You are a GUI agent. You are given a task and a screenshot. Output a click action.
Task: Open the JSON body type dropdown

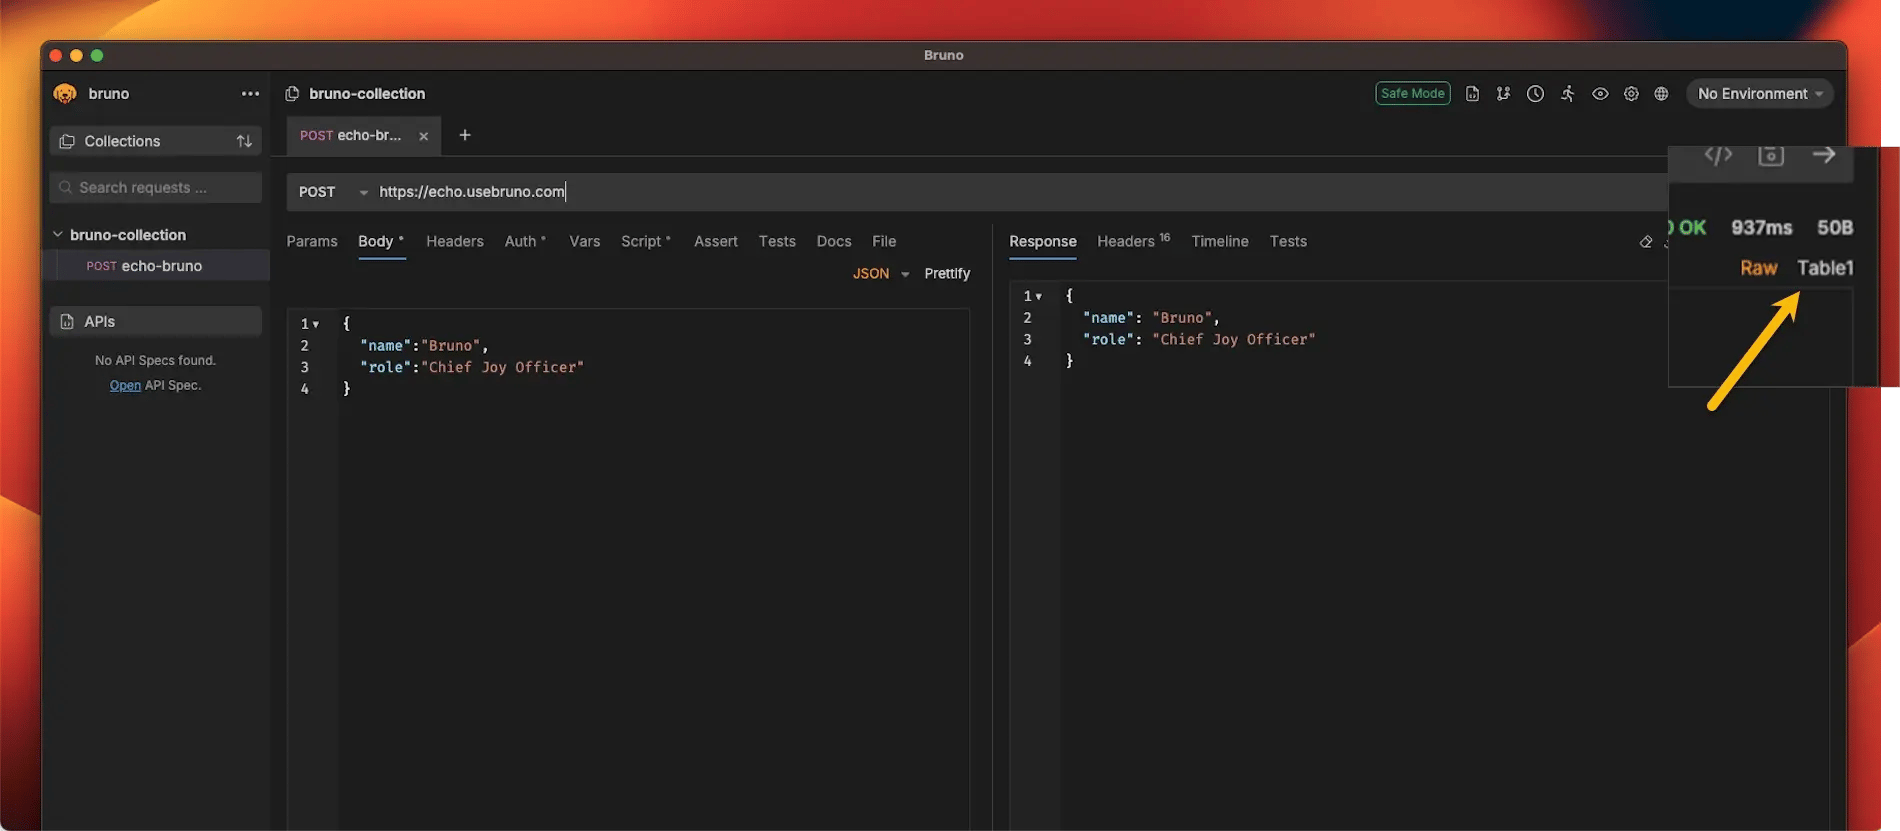coord(880,274)
